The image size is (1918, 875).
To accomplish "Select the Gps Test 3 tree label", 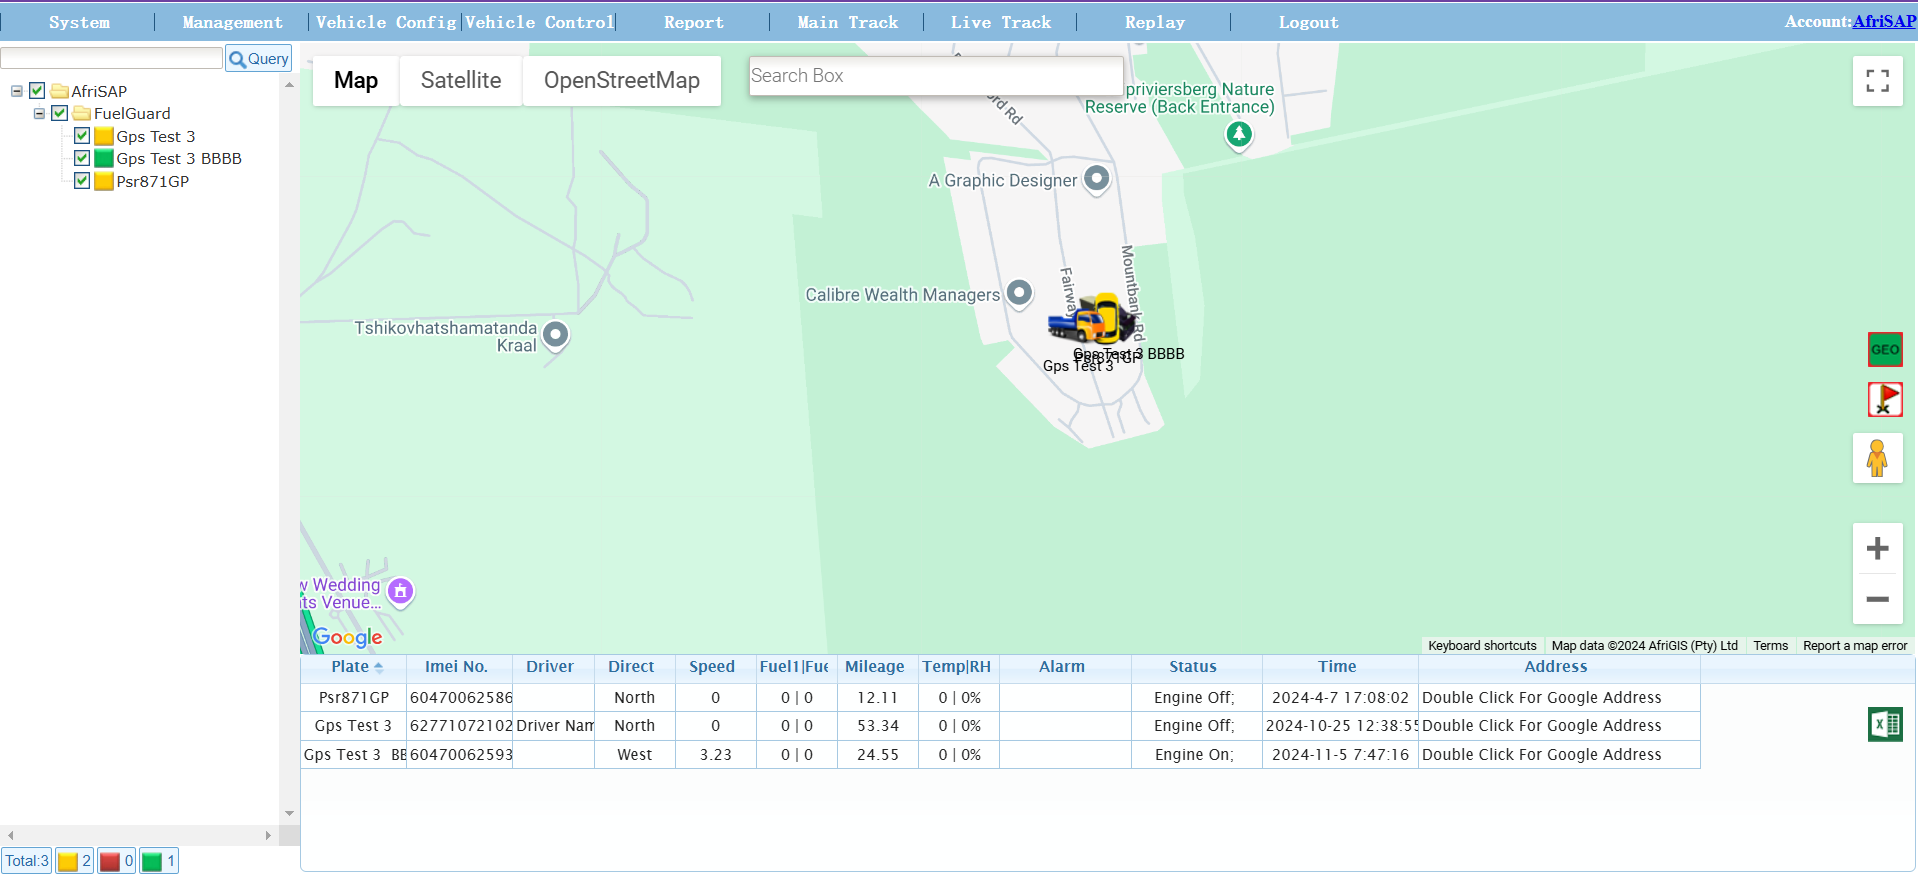I will [x=156, y=136].
